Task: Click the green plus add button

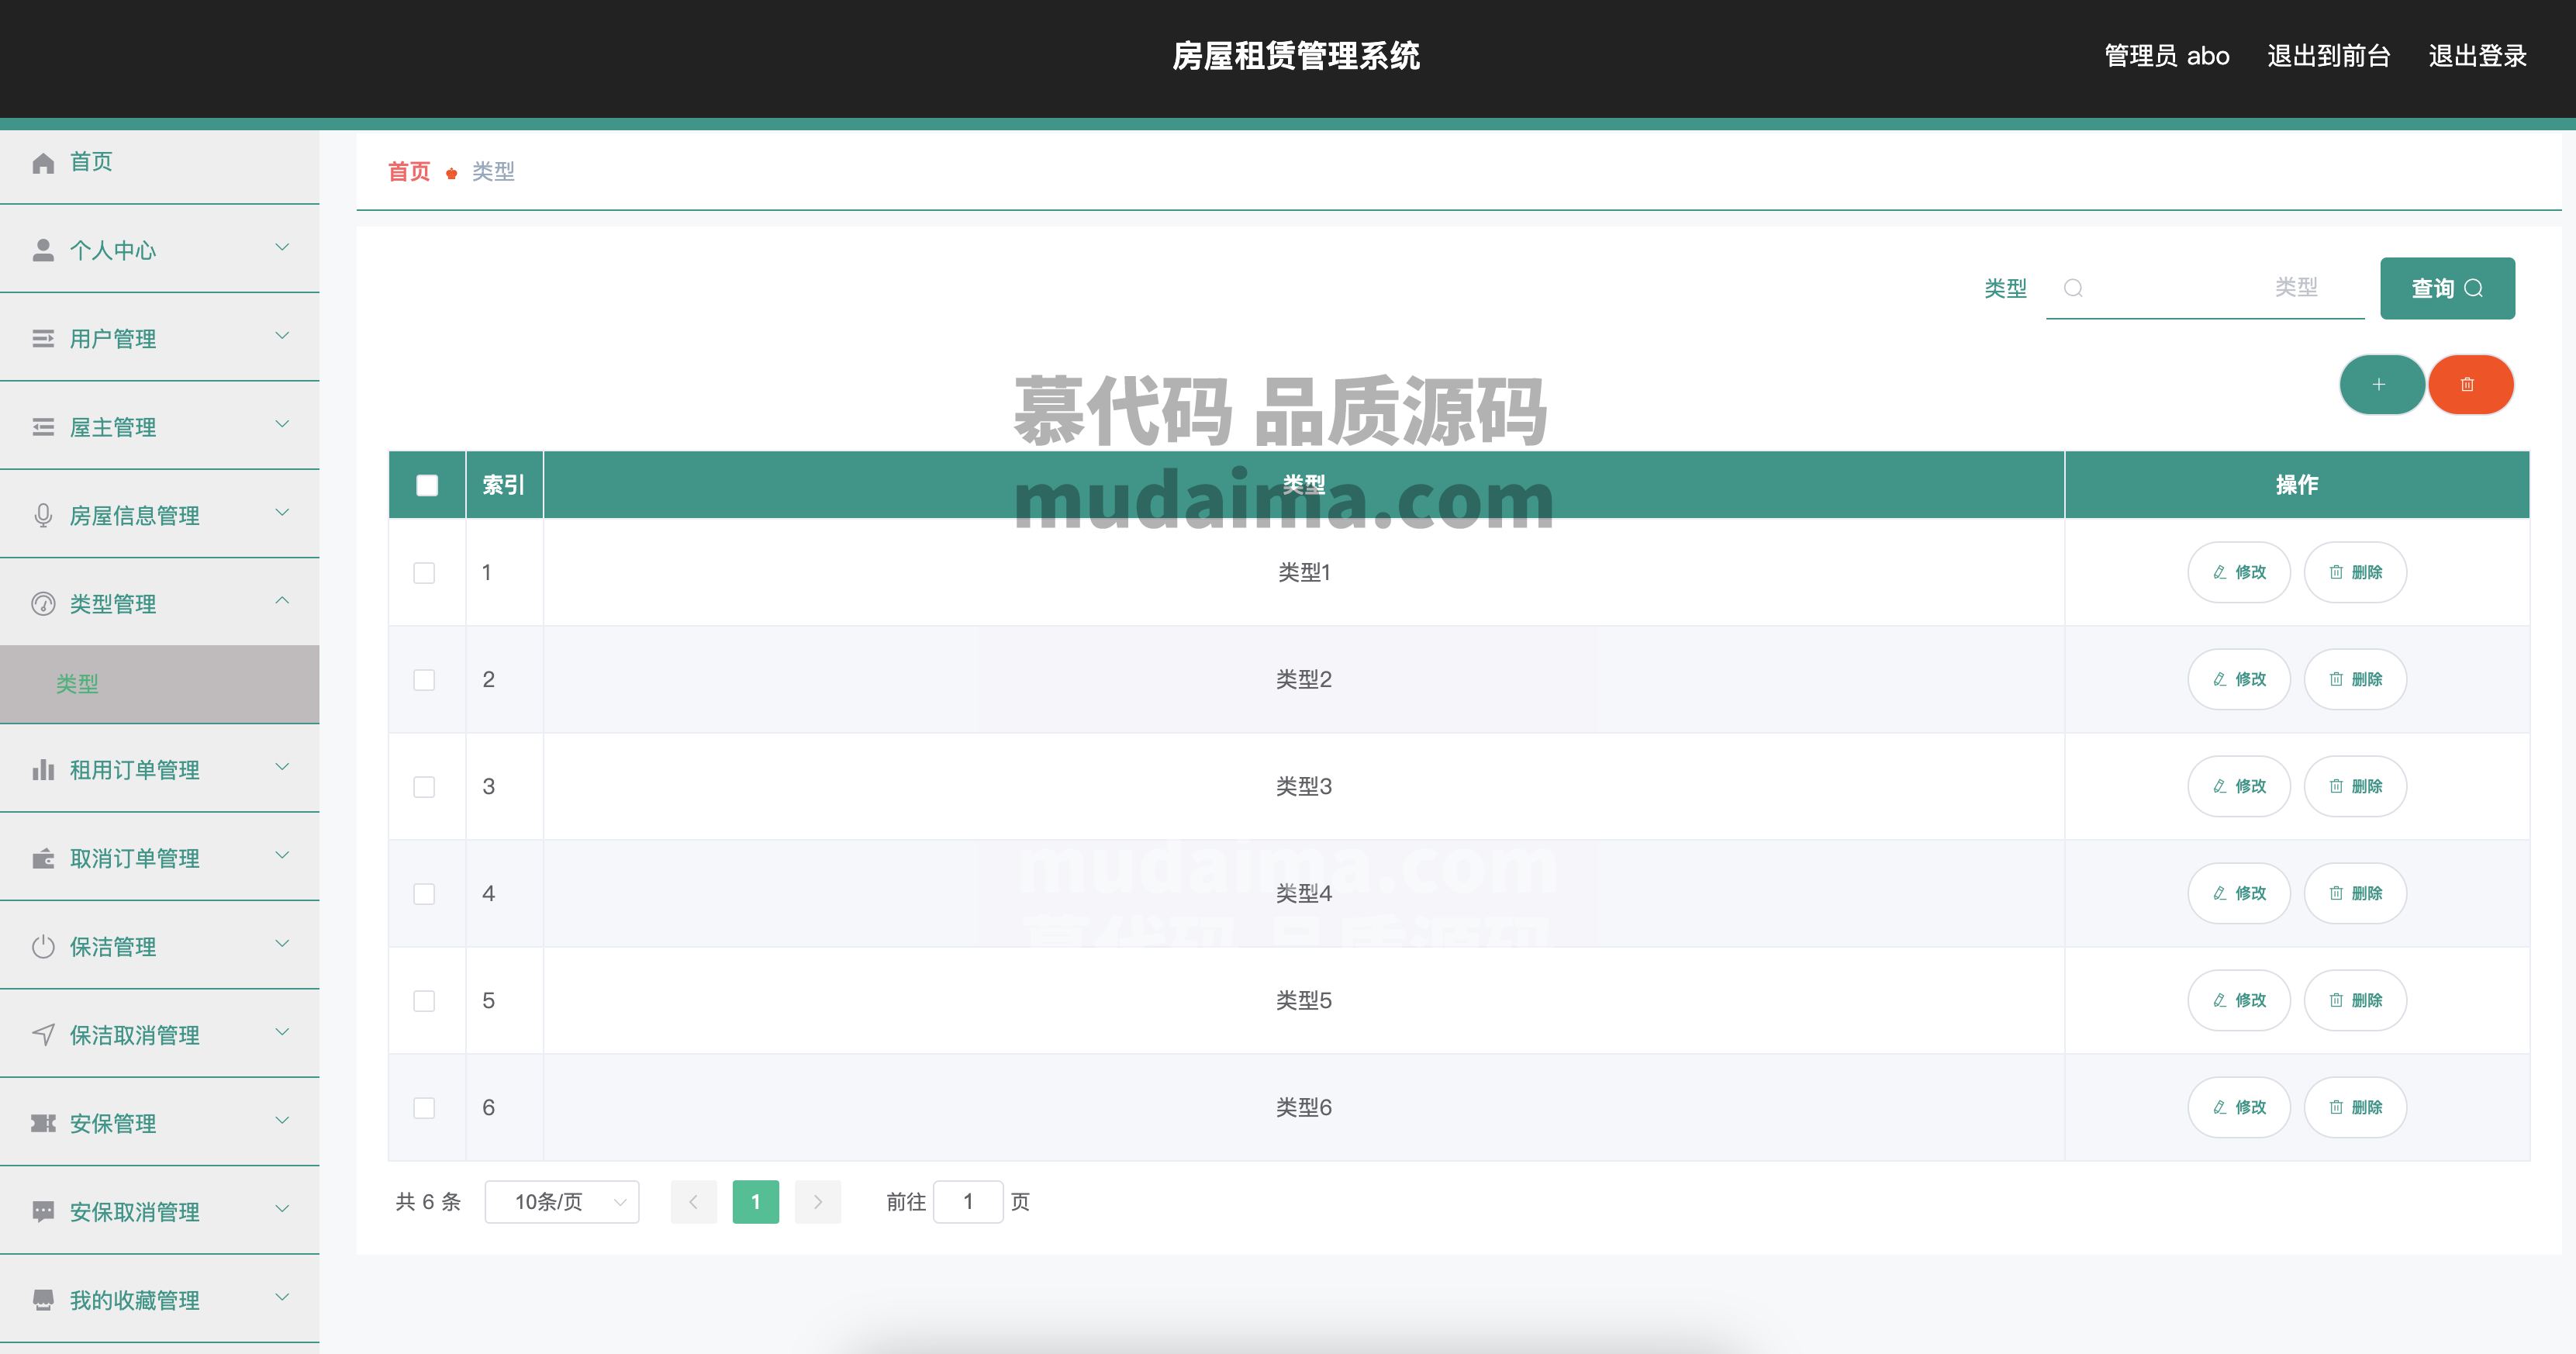Action: click(2381, 384)
